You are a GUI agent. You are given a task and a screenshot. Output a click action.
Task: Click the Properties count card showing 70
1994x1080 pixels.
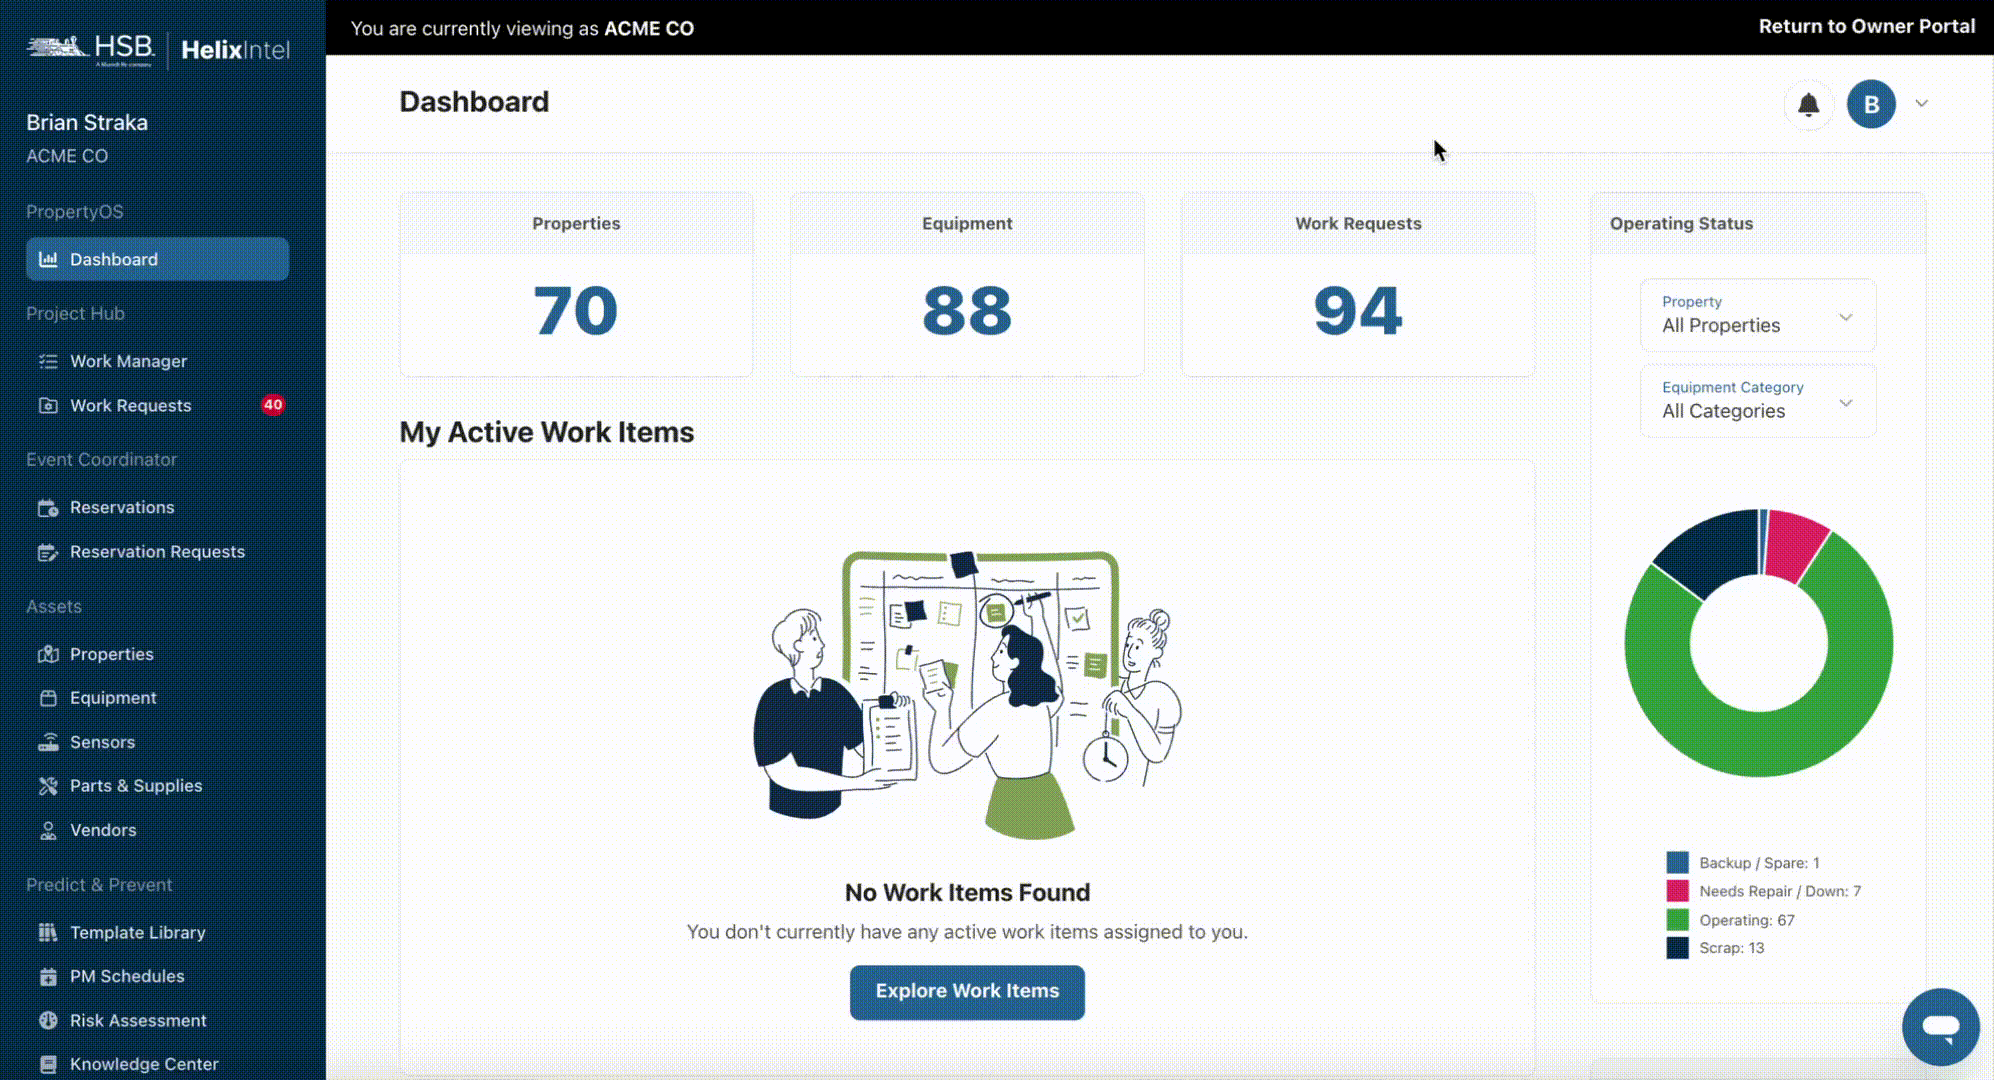pyautogui.click(x=576, y=284)
